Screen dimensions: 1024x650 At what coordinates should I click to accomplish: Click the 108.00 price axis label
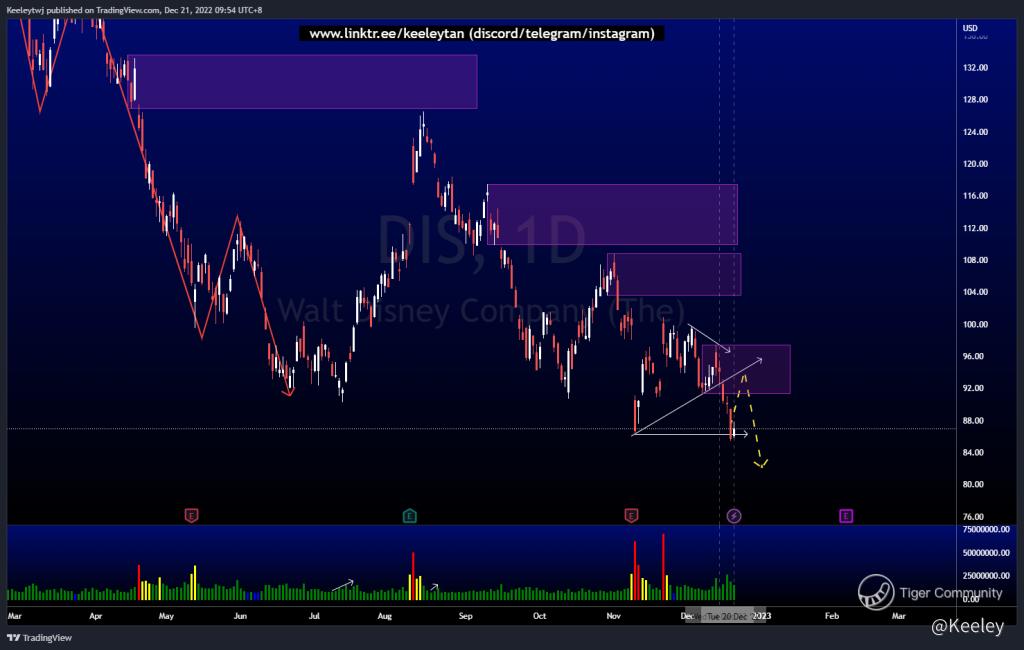975,260
